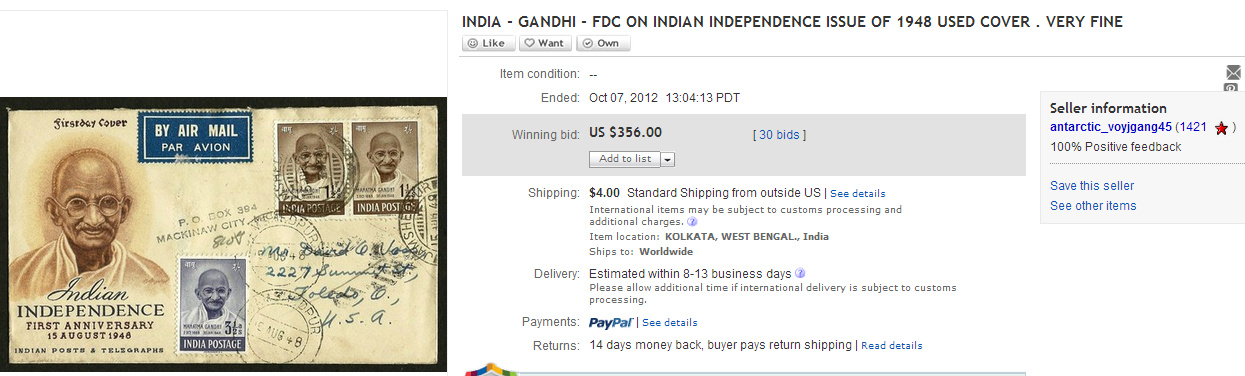Click the Add to list button
This screenshot has height=376, width=1245.
click(x=625, y=159)
